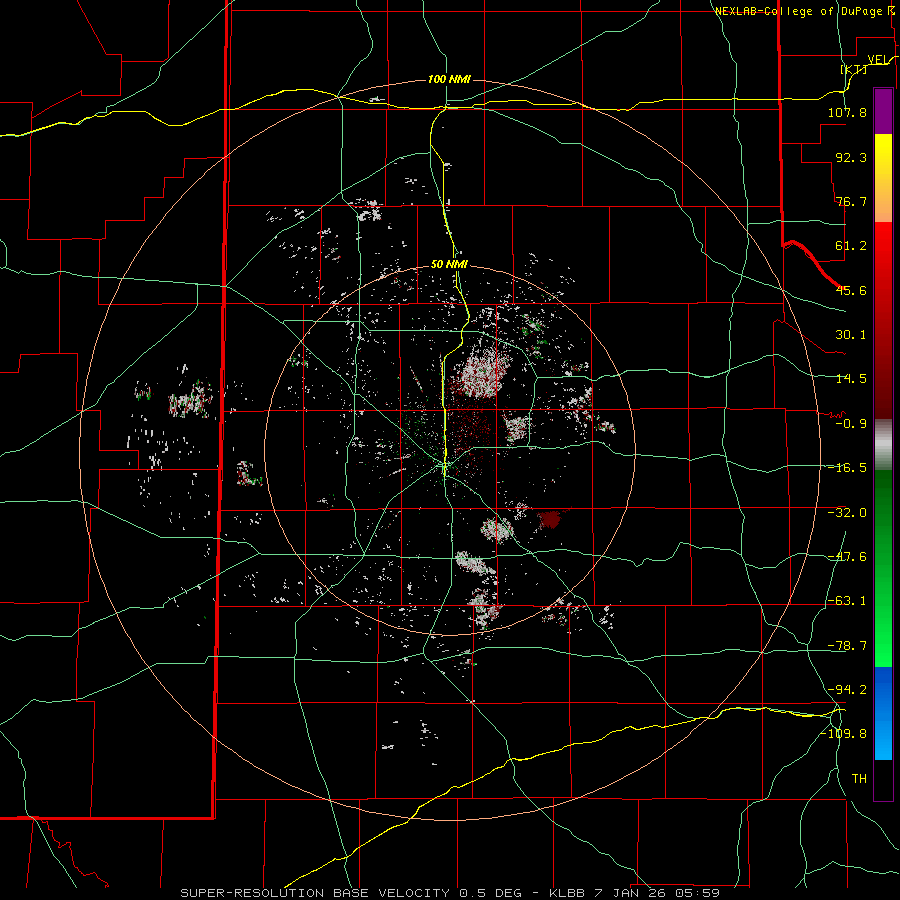Image resolution: width=900 pixels, height=900 pixels.
Task: Click the gray near-zero segment of color bar
Action: (883, 445)
